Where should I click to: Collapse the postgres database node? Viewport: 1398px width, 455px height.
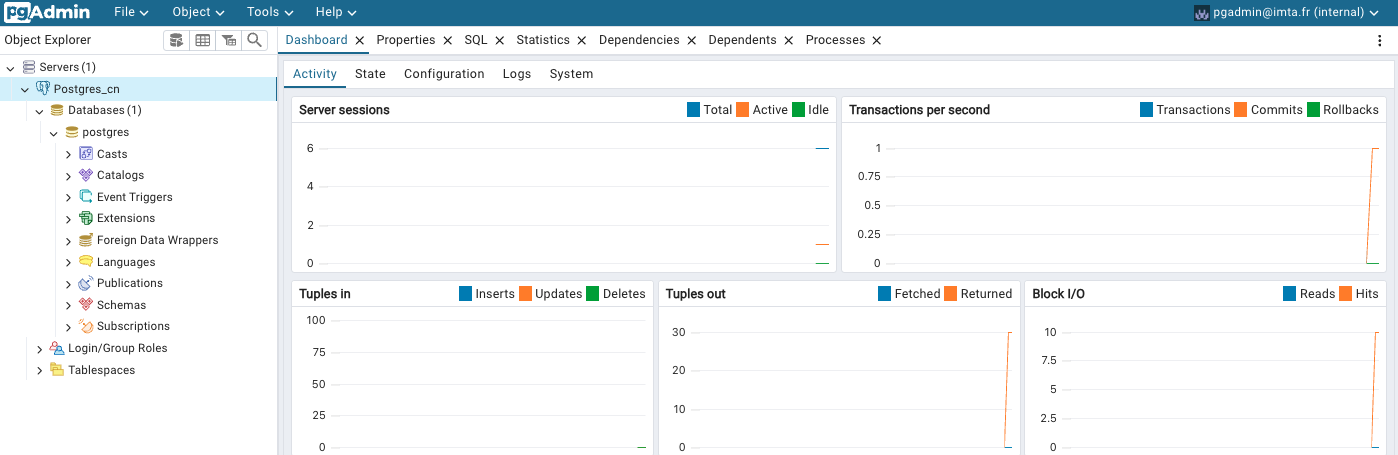click(54, 132)
